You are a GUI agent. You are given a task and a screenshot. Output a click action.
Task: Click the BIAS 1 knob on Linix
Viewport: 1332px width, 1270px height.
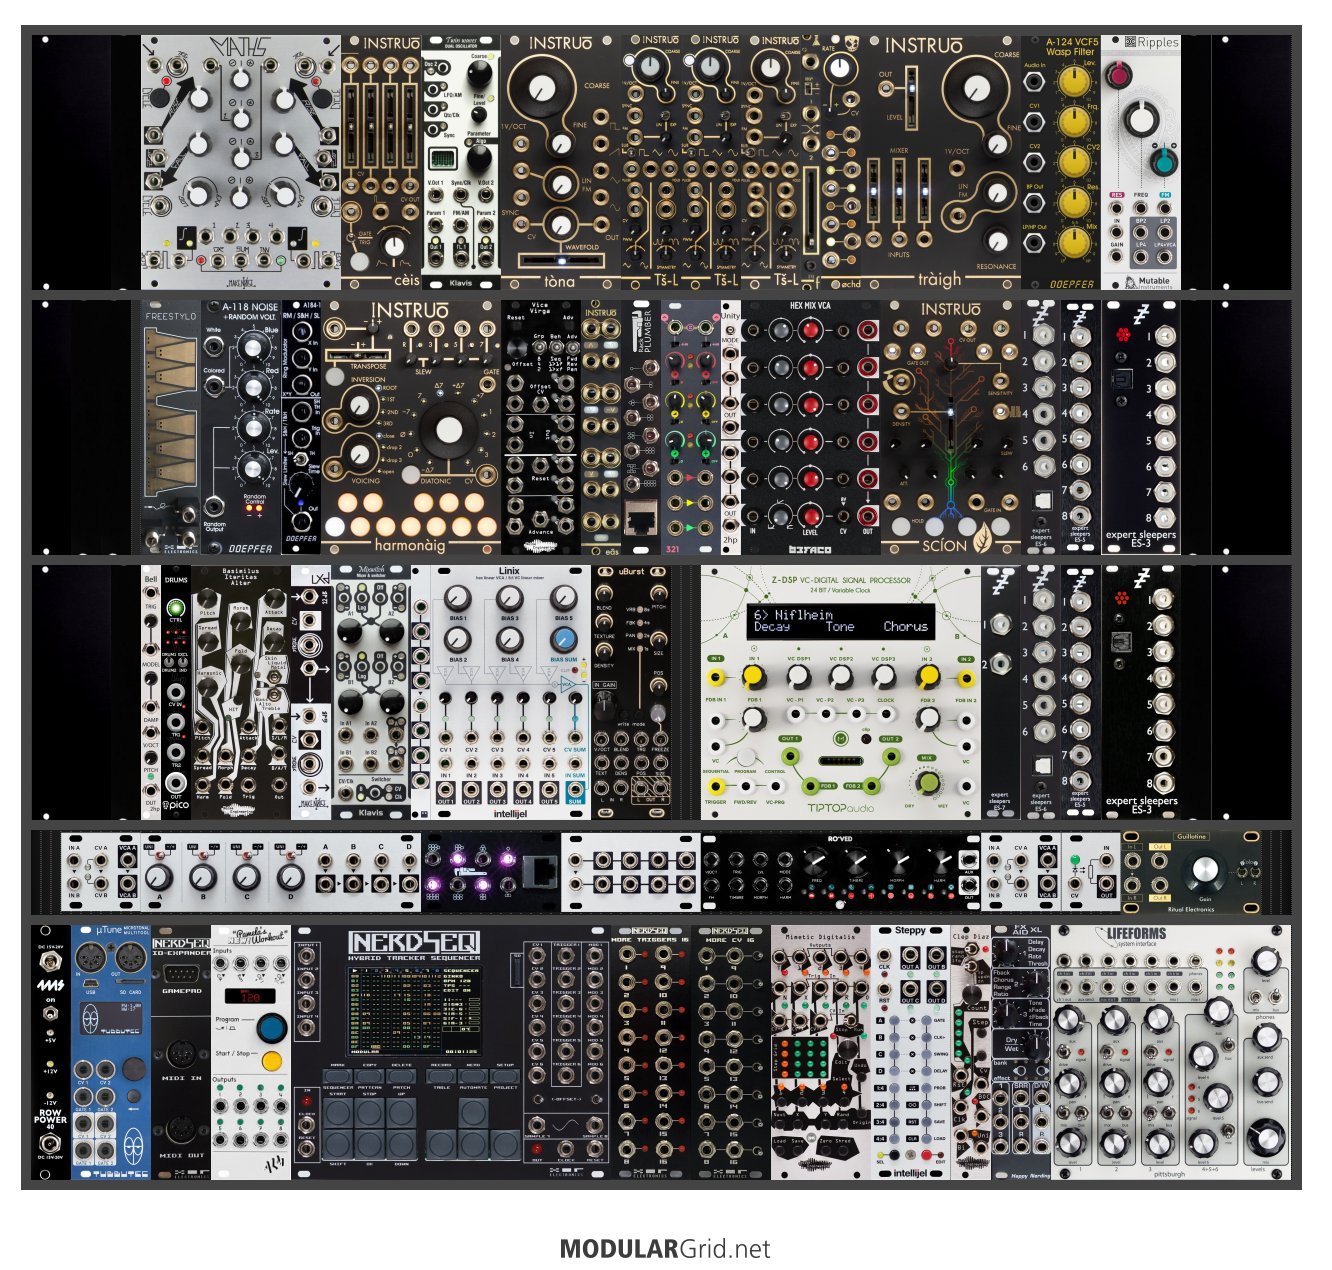coord(457,599)
